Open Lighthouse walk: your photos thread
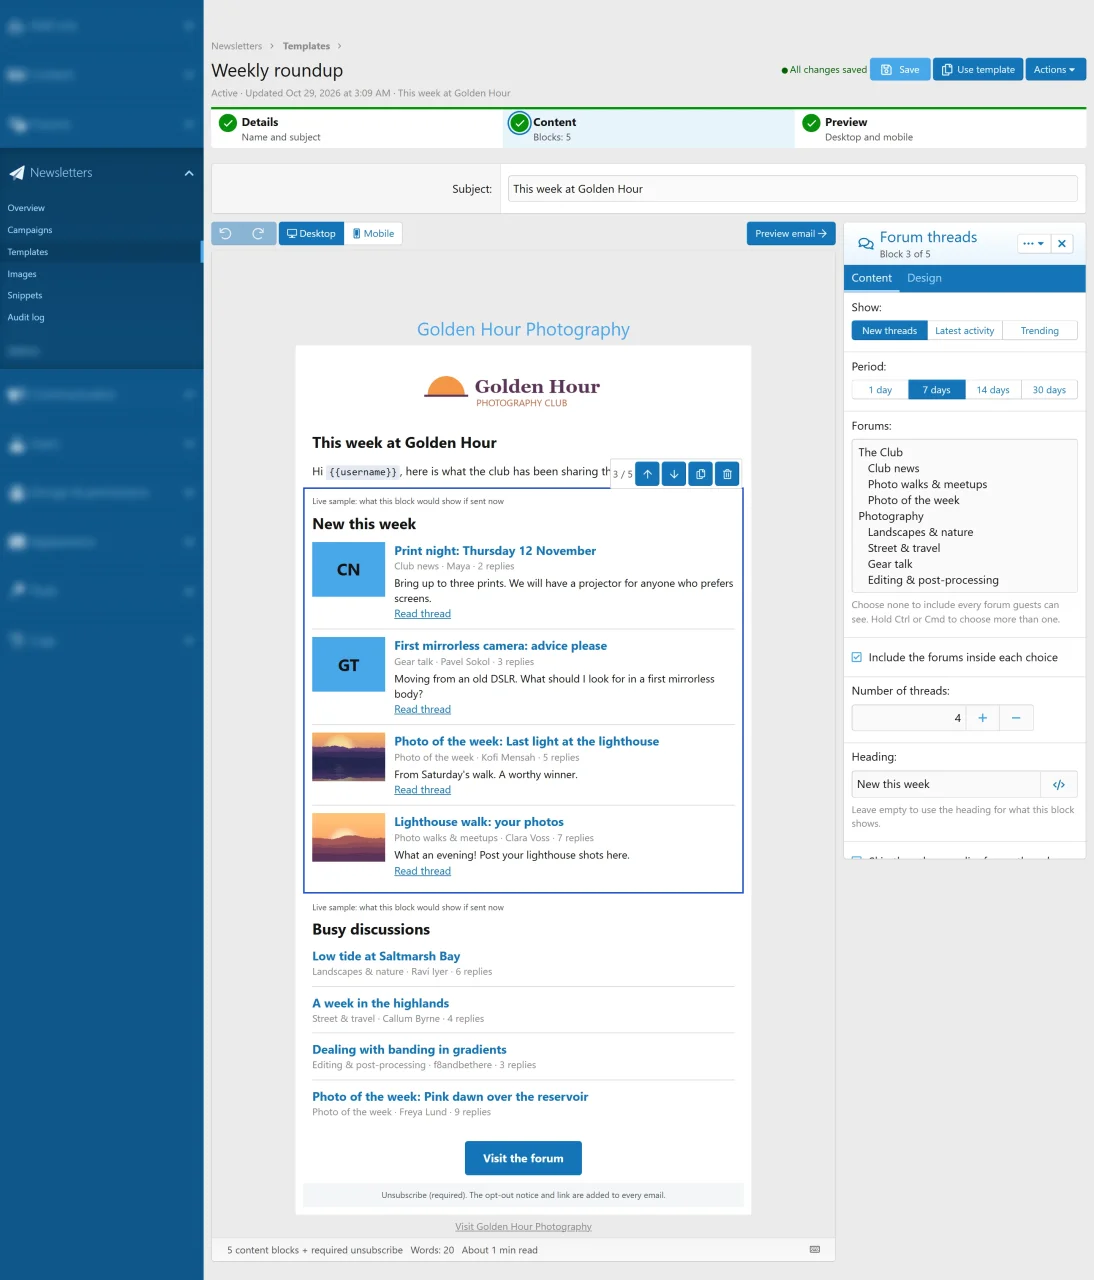Screen dimensions: 1094x1280 (479, 822)
